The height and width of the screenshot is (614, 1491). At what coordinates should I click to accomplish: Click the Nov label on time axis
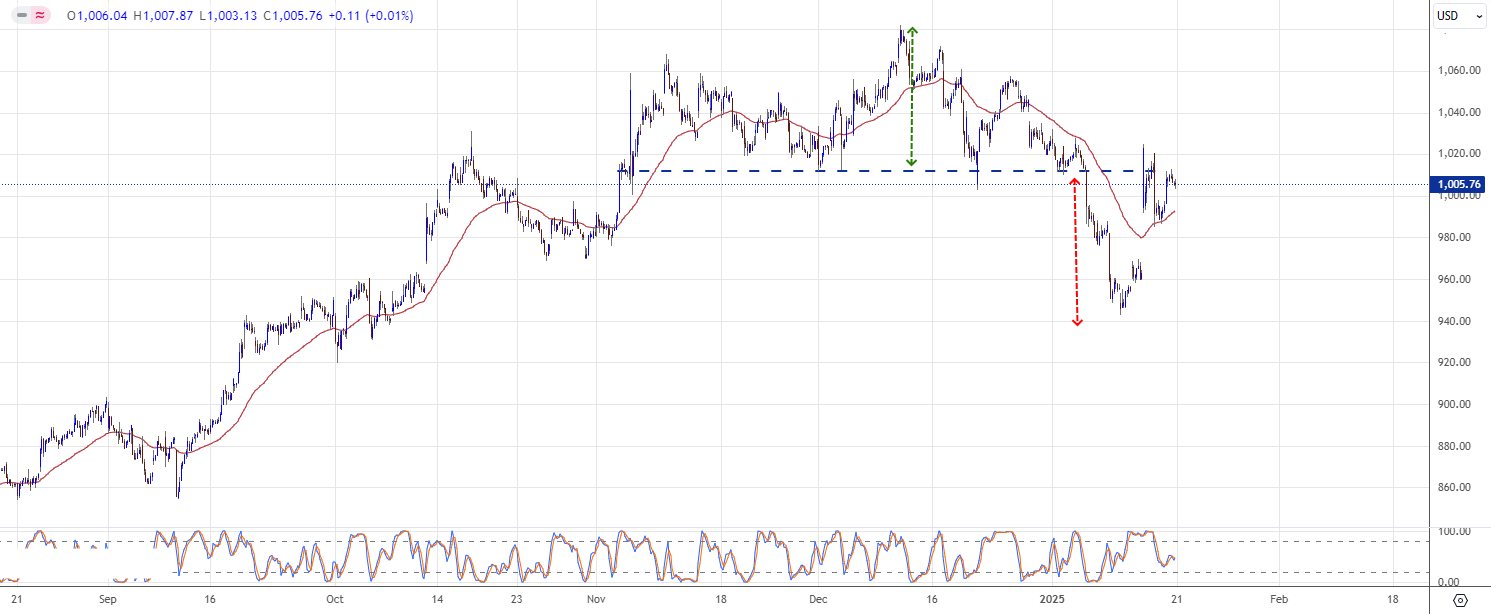596,600
